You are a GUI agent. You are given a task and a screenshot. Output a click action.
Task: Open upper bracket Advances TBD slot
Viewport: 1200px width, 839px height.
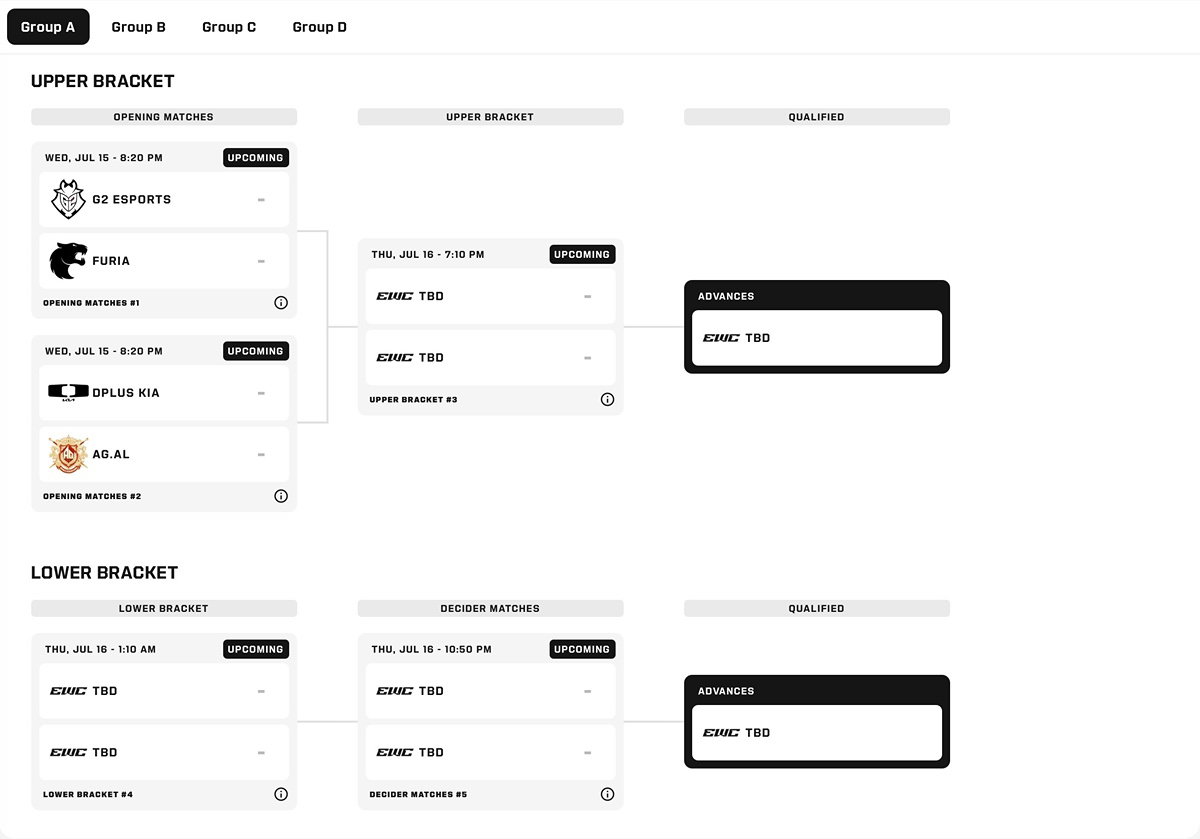coord(817,338)
